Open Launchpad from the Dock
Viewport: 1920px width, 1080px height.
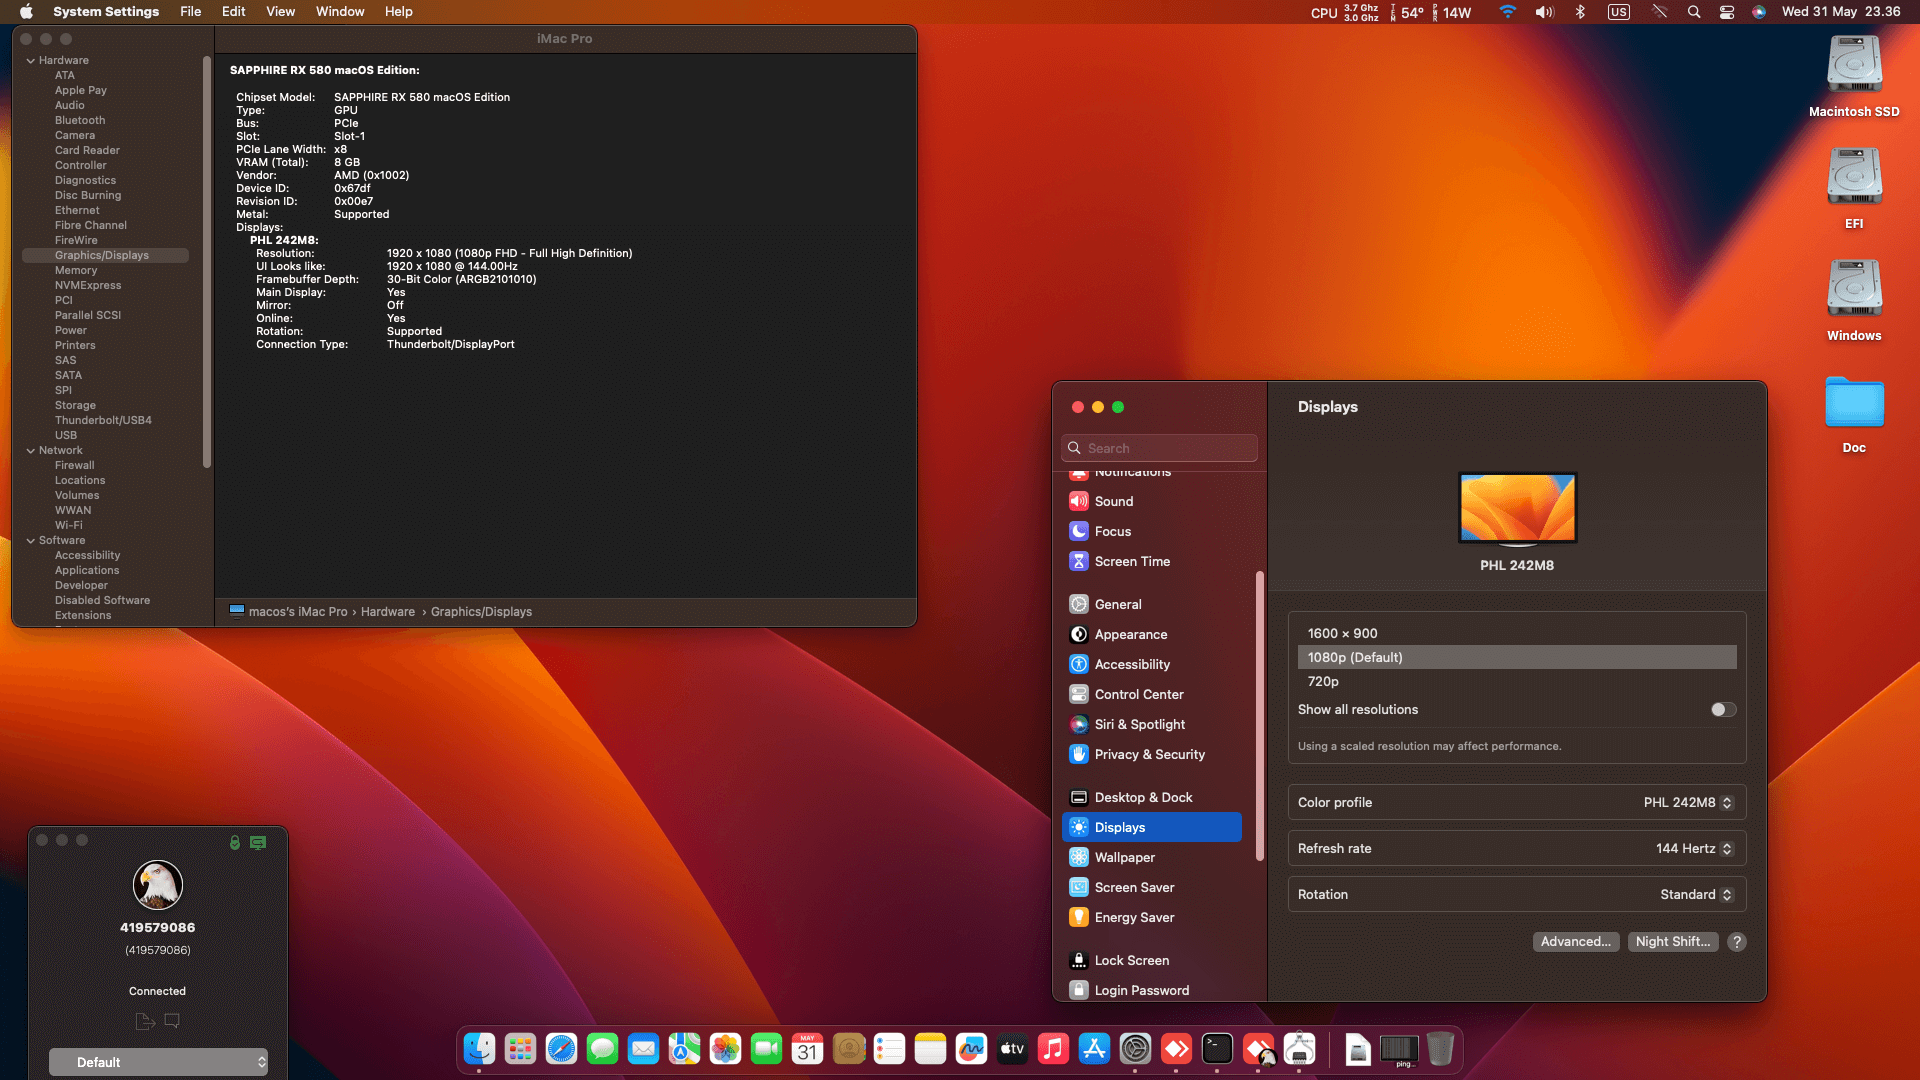520,1049
